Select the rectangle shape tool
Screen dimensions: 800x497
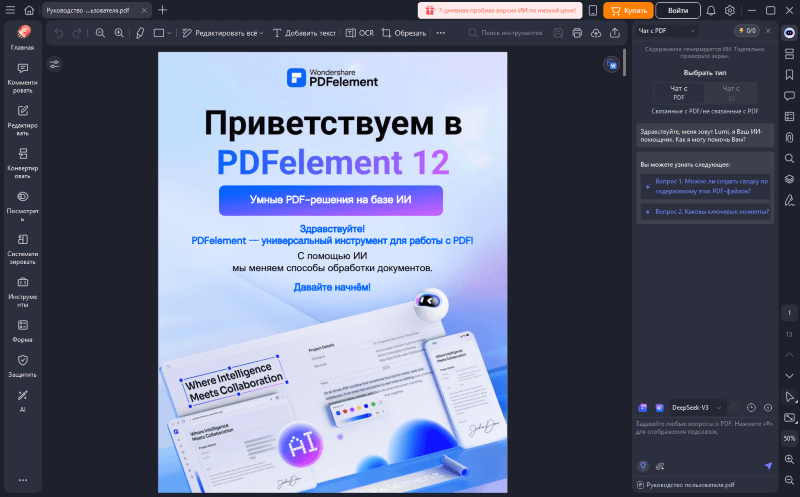(x=159, y=33)
